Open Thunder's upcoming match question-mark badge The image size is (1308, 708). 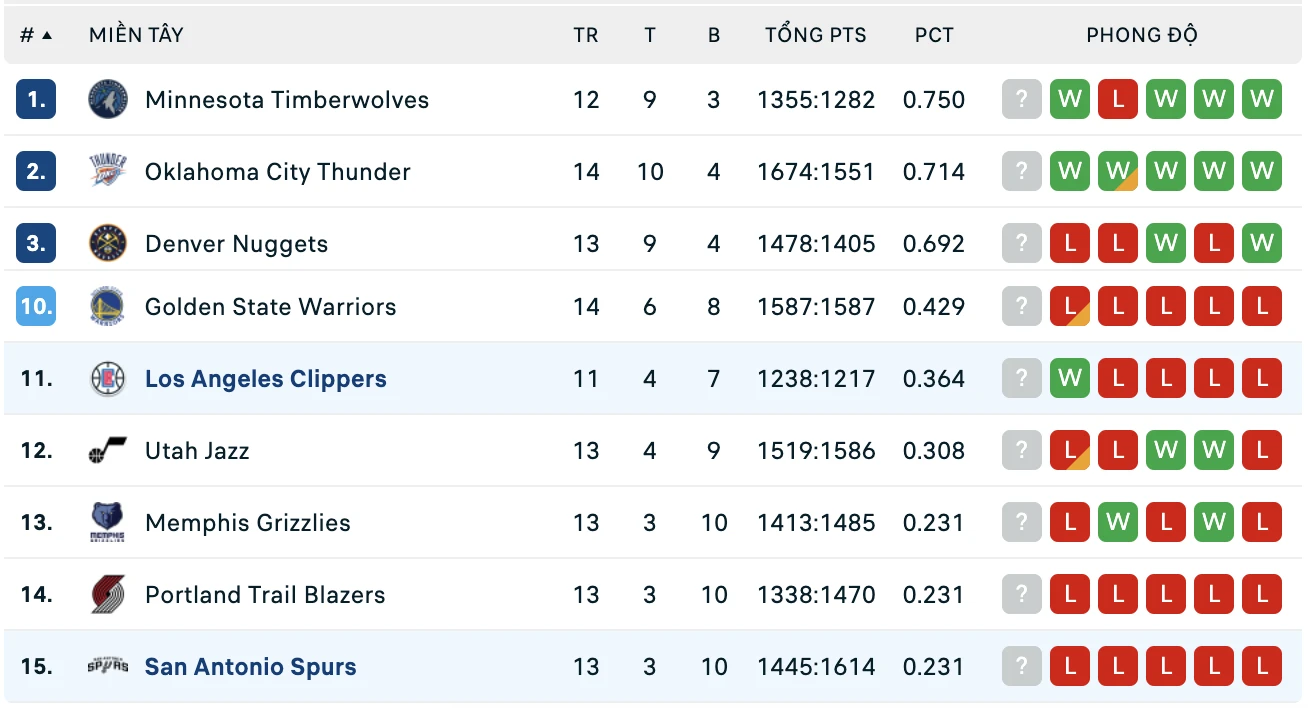(x=1022, y=172)
